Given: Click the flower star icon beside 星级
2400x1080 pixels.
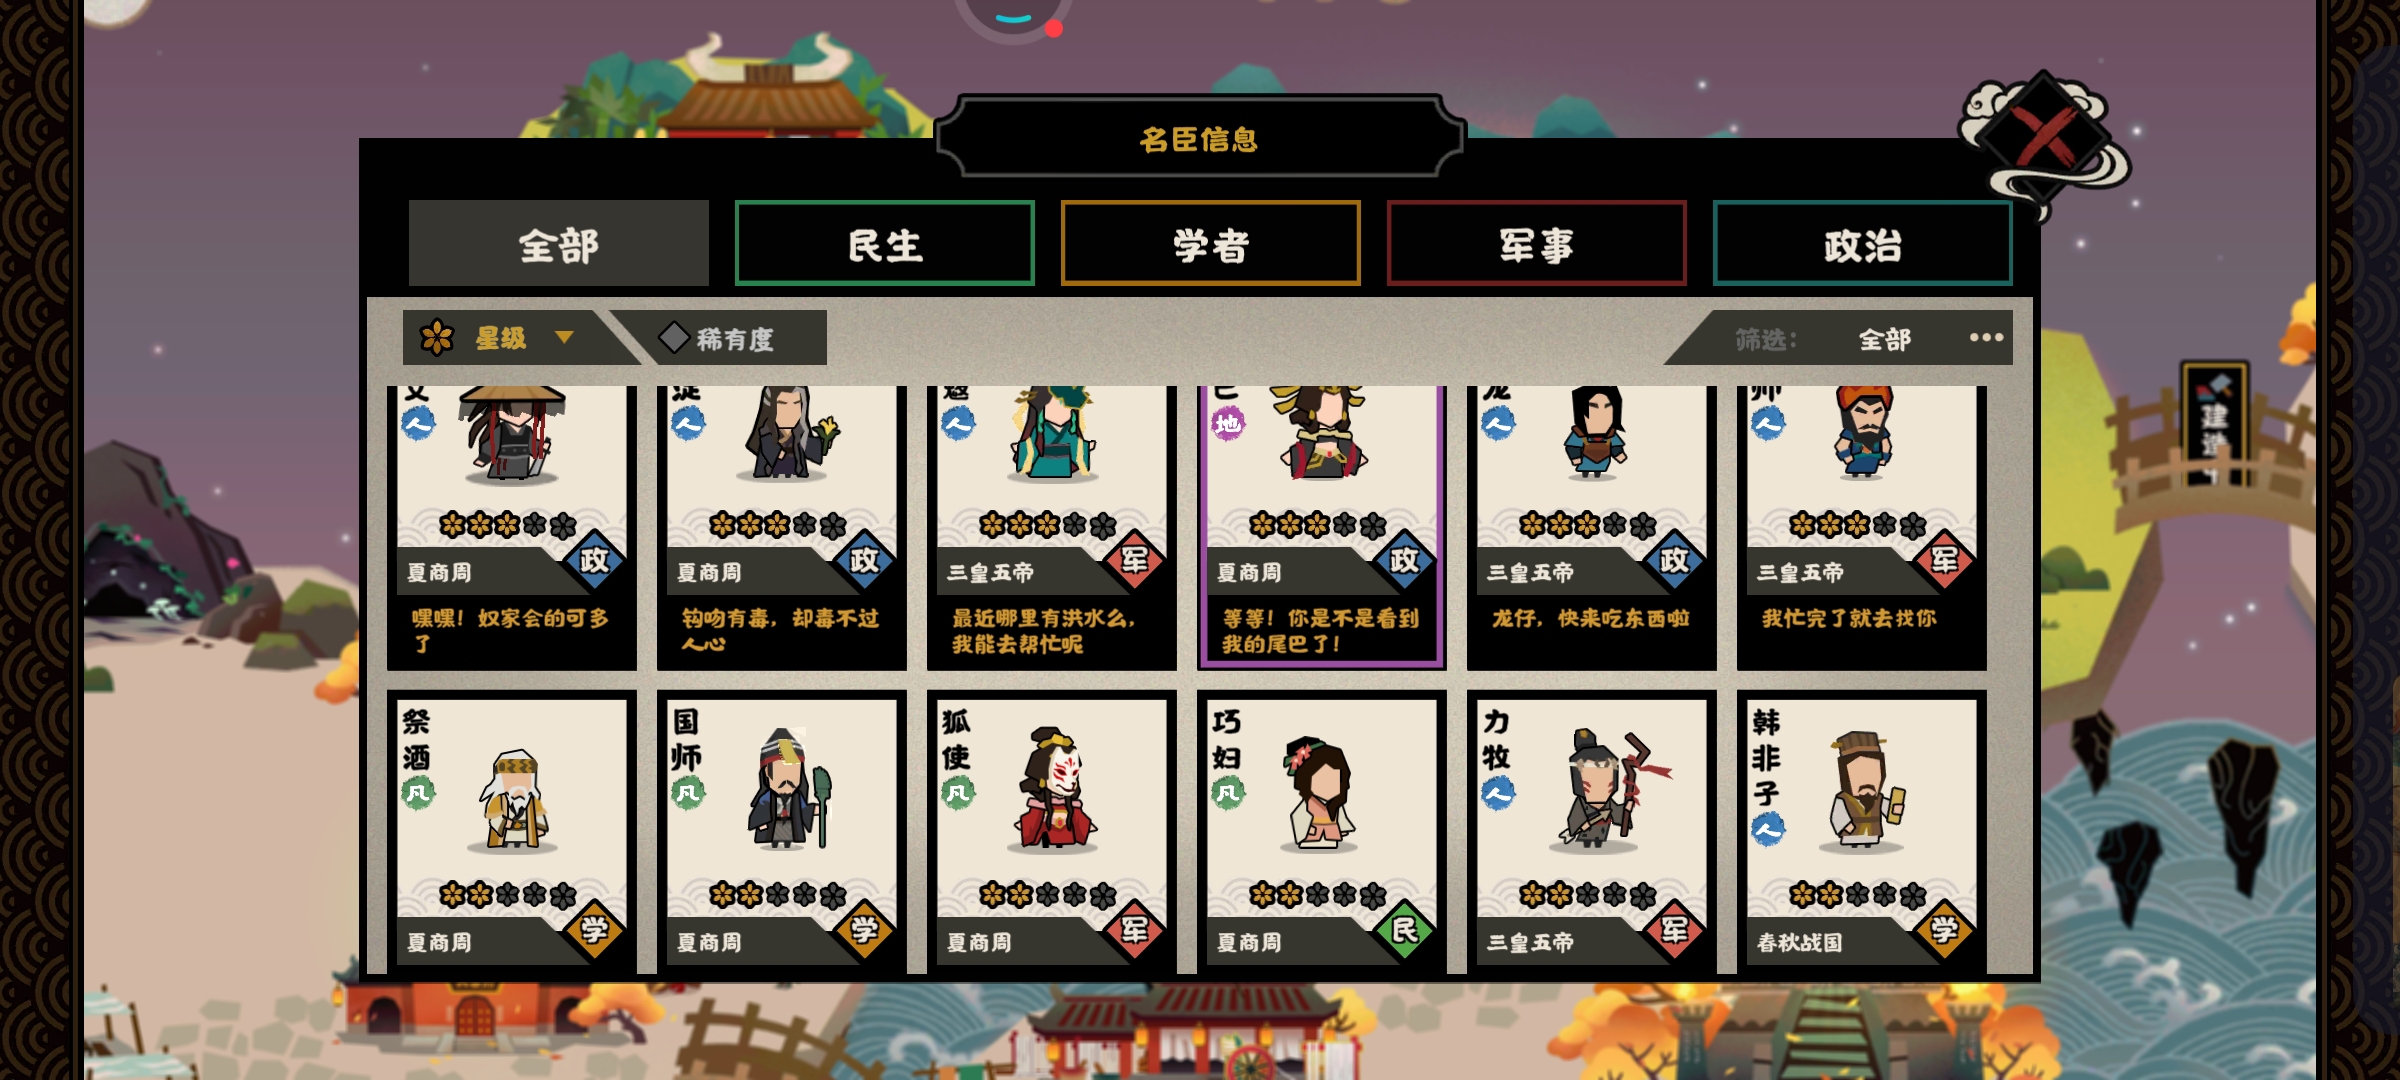Looking at the screenshot, I should [x=437, y=338].
